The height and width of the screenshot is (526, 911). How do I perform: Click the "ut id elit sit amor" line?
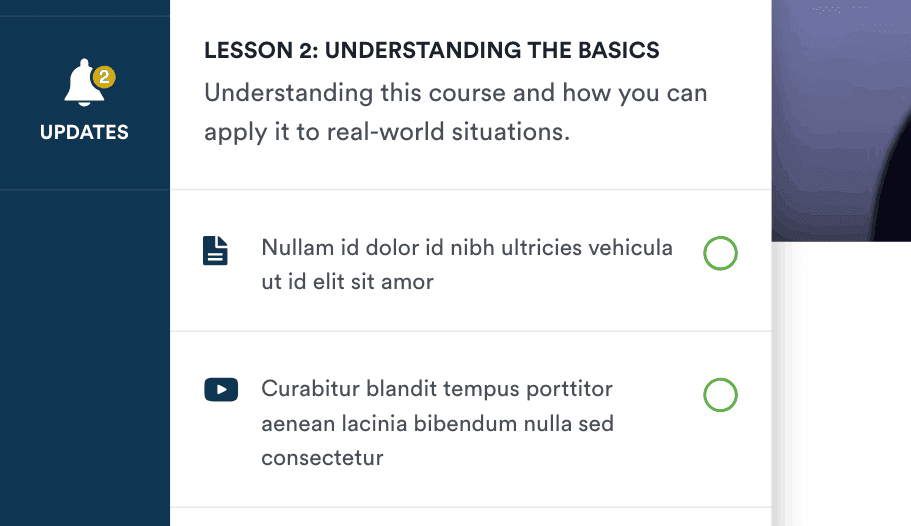[x=347, y=282]
